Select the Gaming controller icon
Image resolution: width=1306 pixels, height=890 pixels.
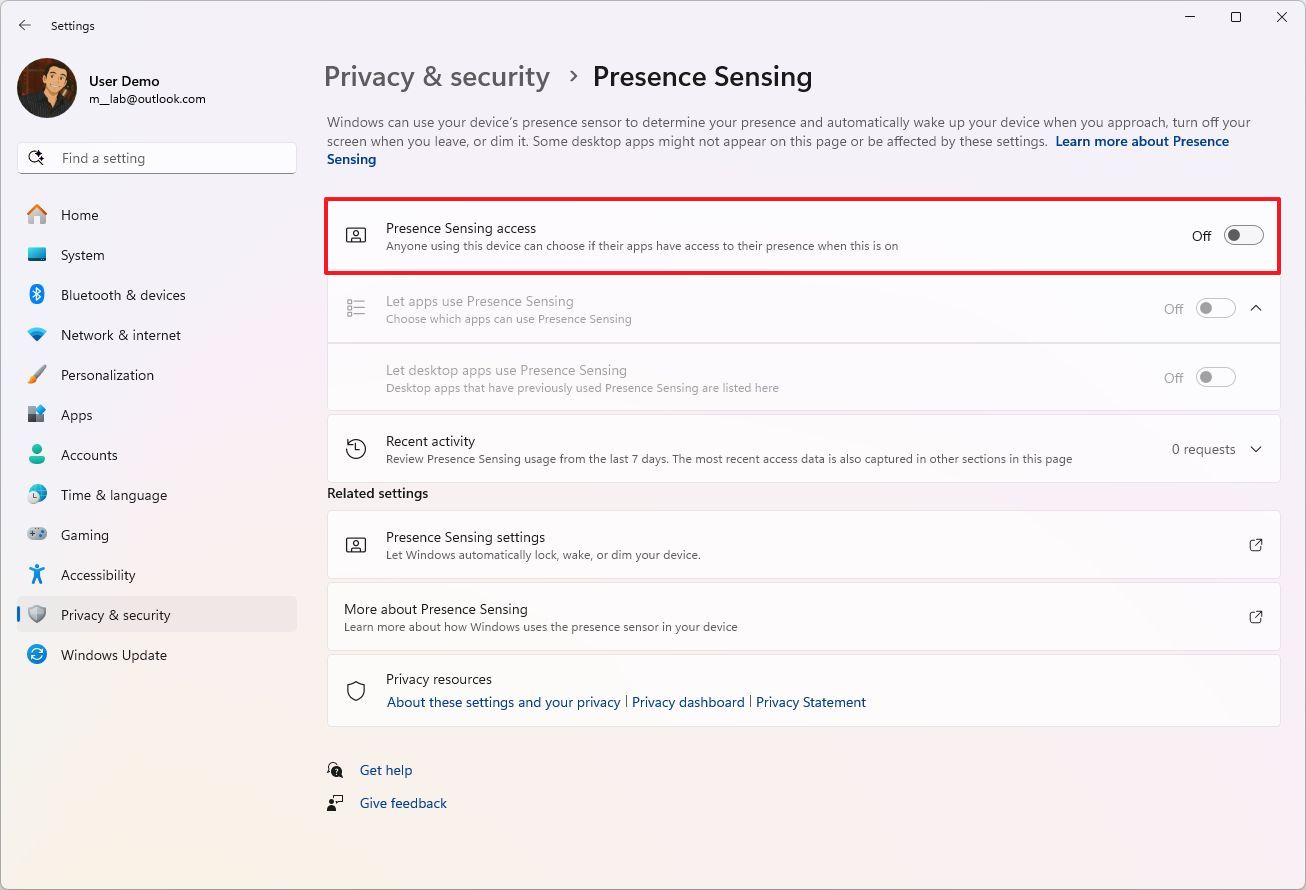click(37, 535)
